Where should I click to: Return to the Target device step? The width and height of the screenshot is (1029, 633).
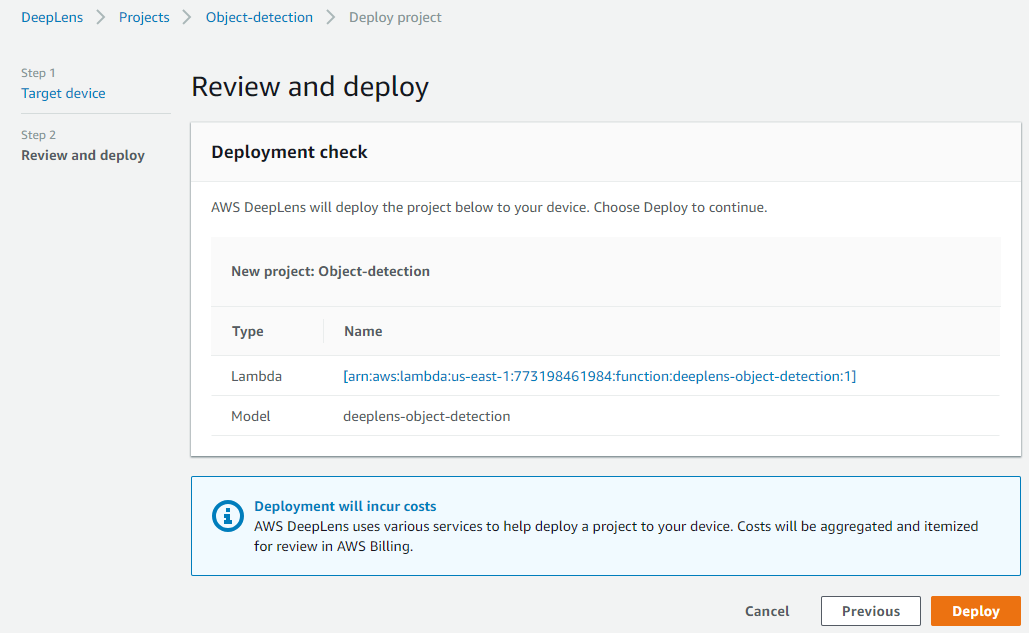(63, 93)
